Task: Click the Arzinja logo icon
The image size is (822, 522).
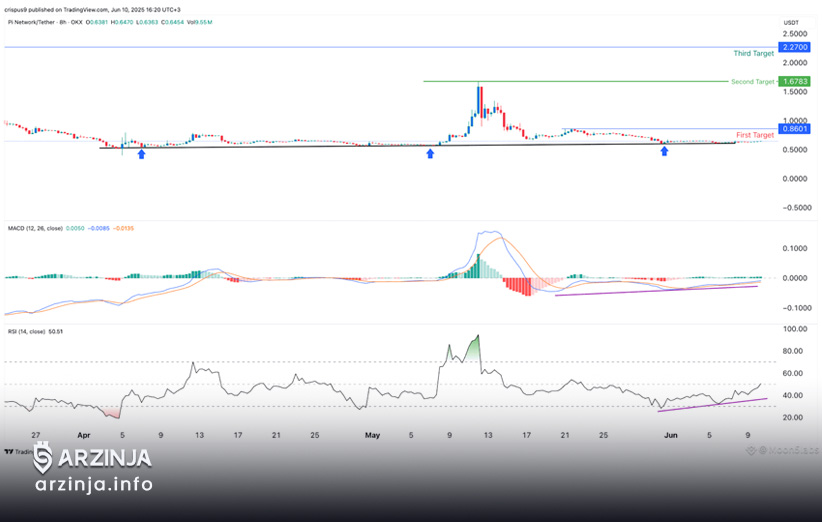Action: pos(43,458)
